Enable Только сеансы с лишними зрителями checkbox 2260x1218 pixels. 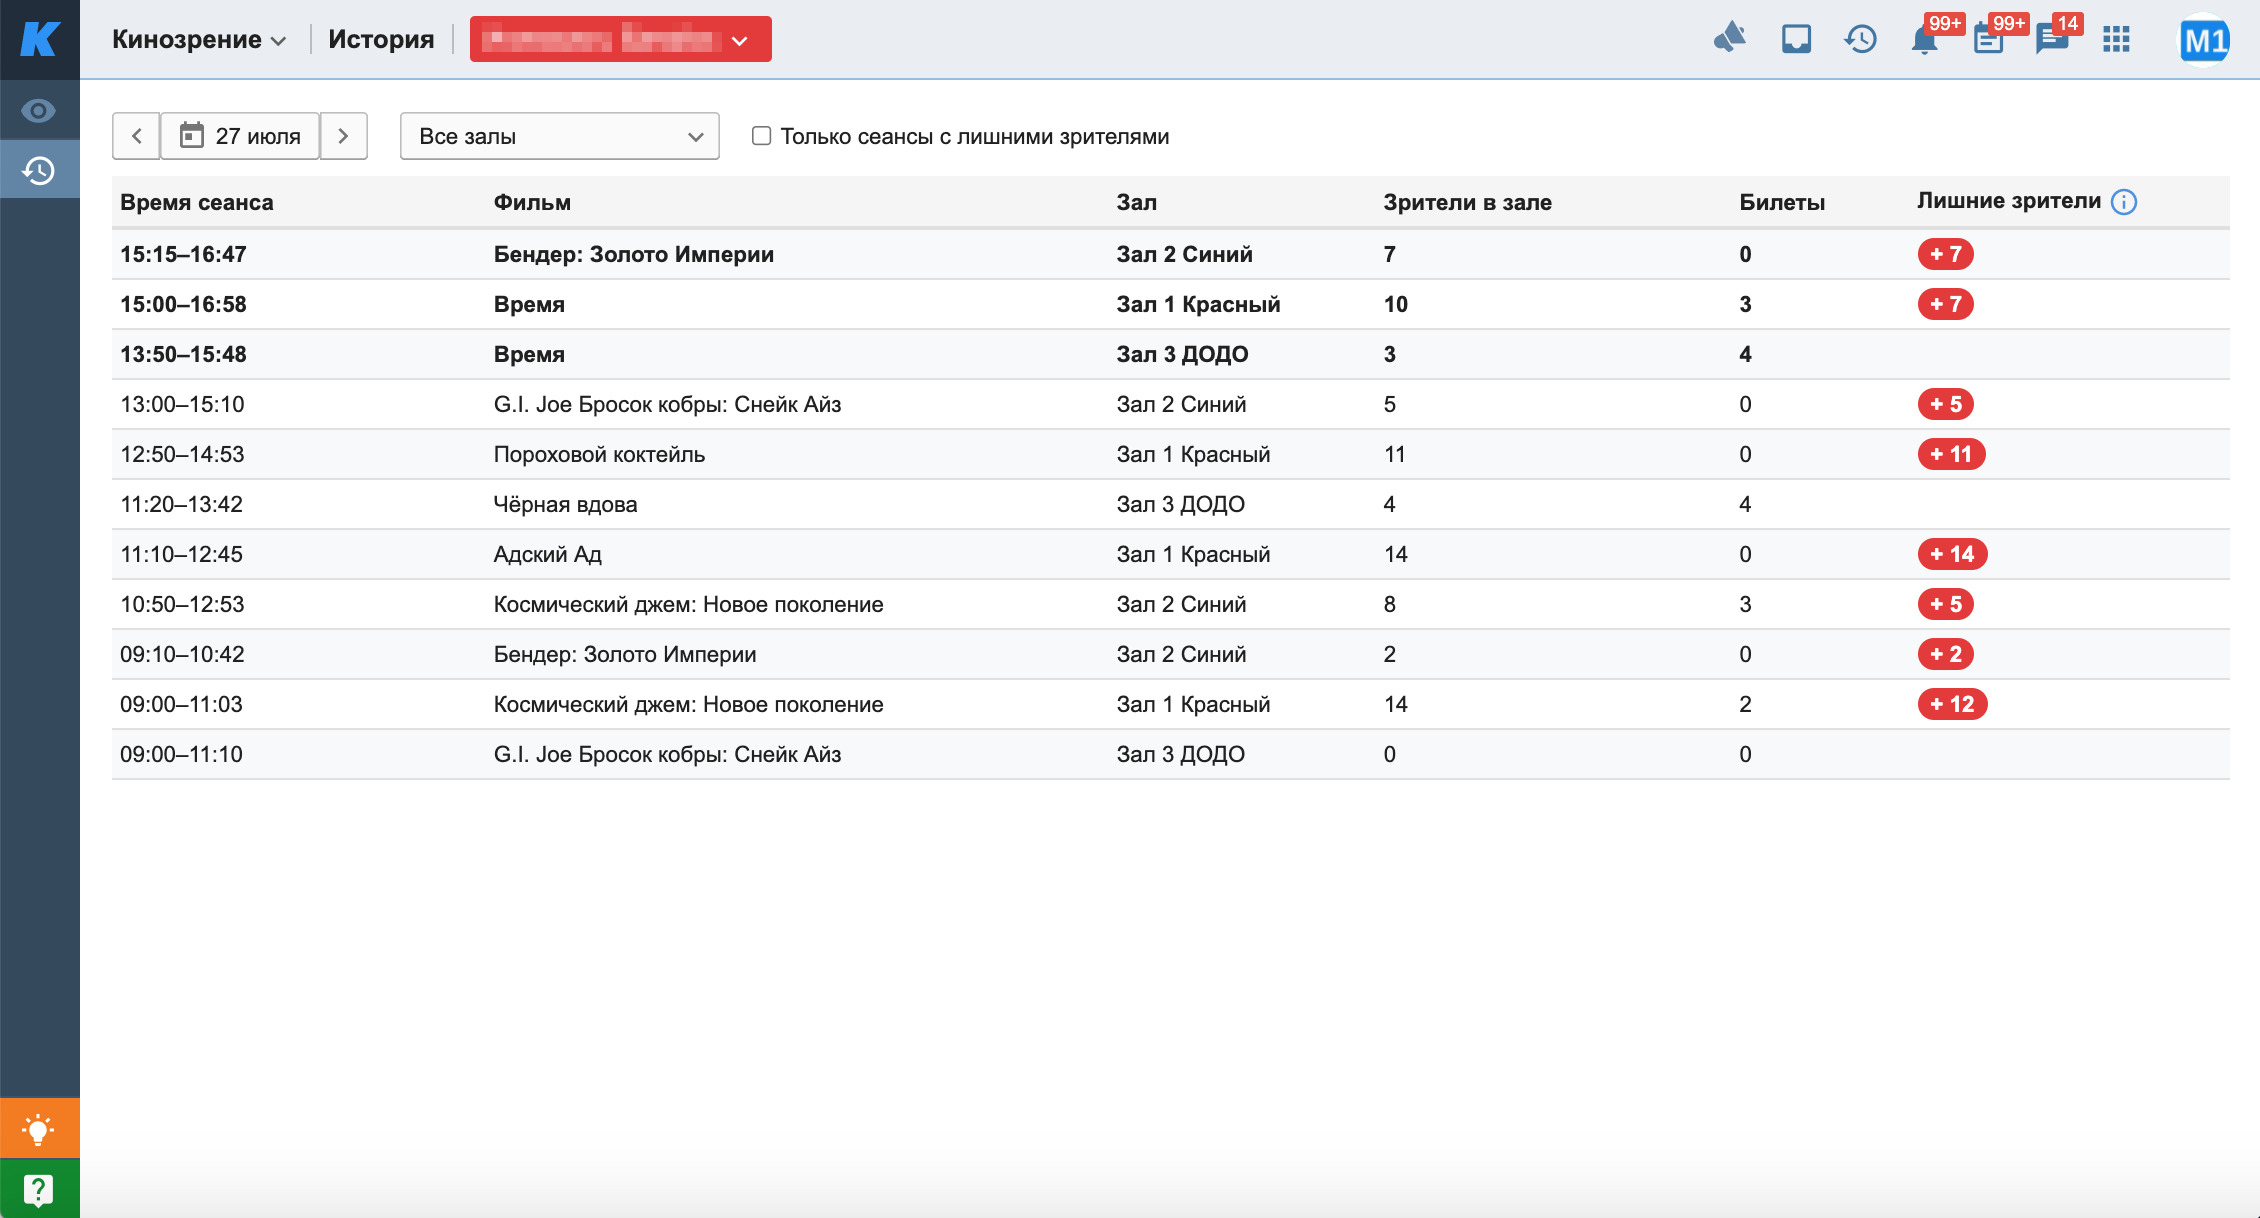762,136
